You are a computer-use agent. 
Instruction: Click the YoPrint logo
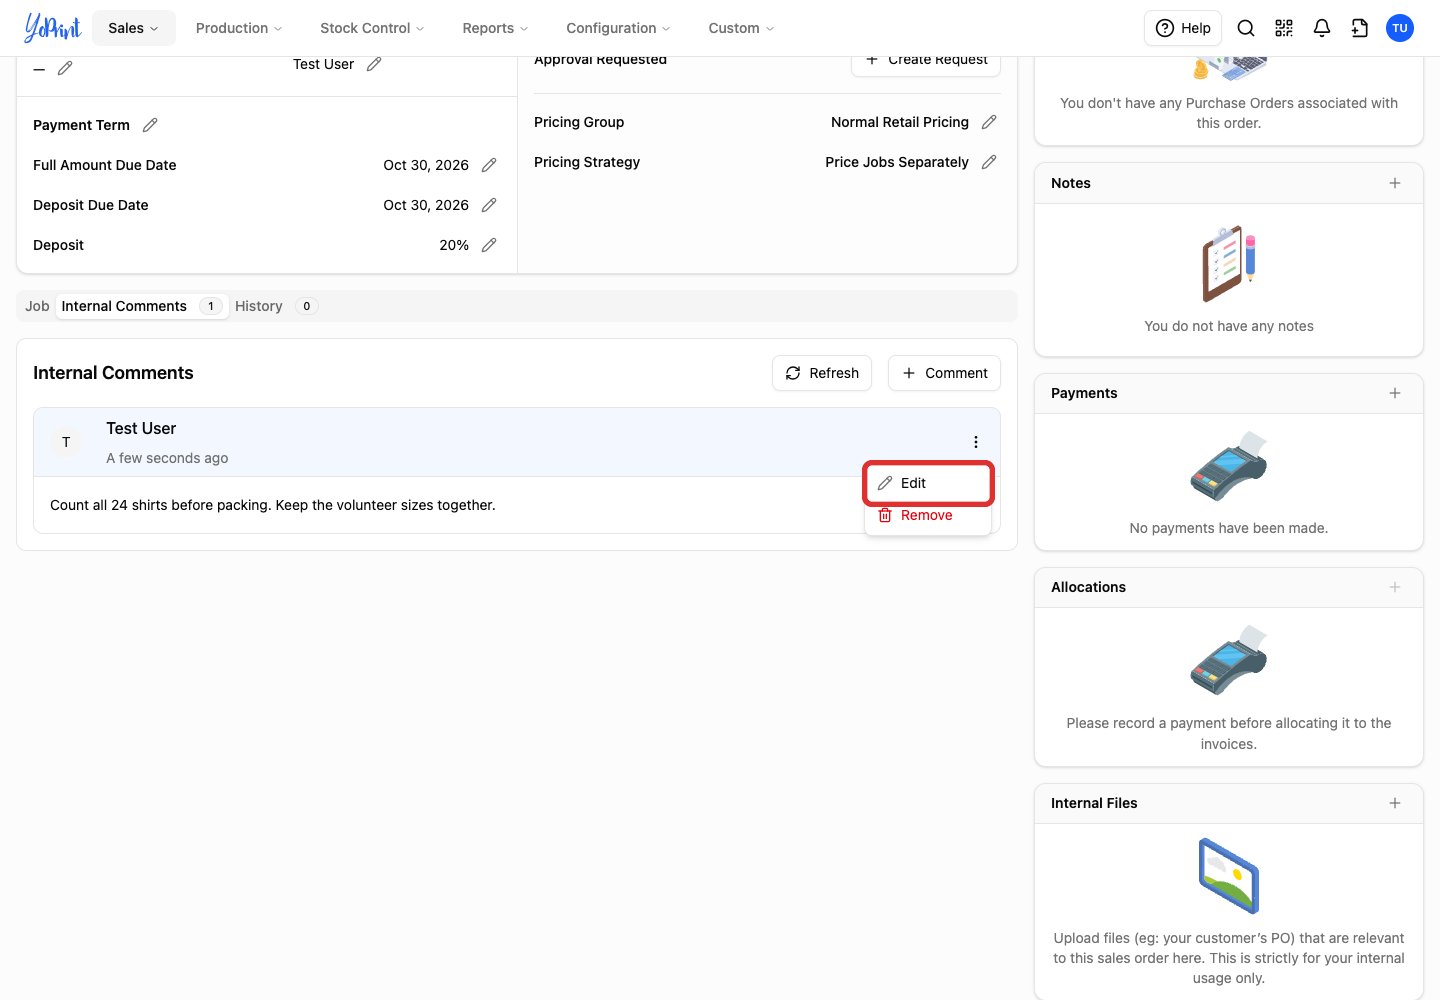coord(52,28)
